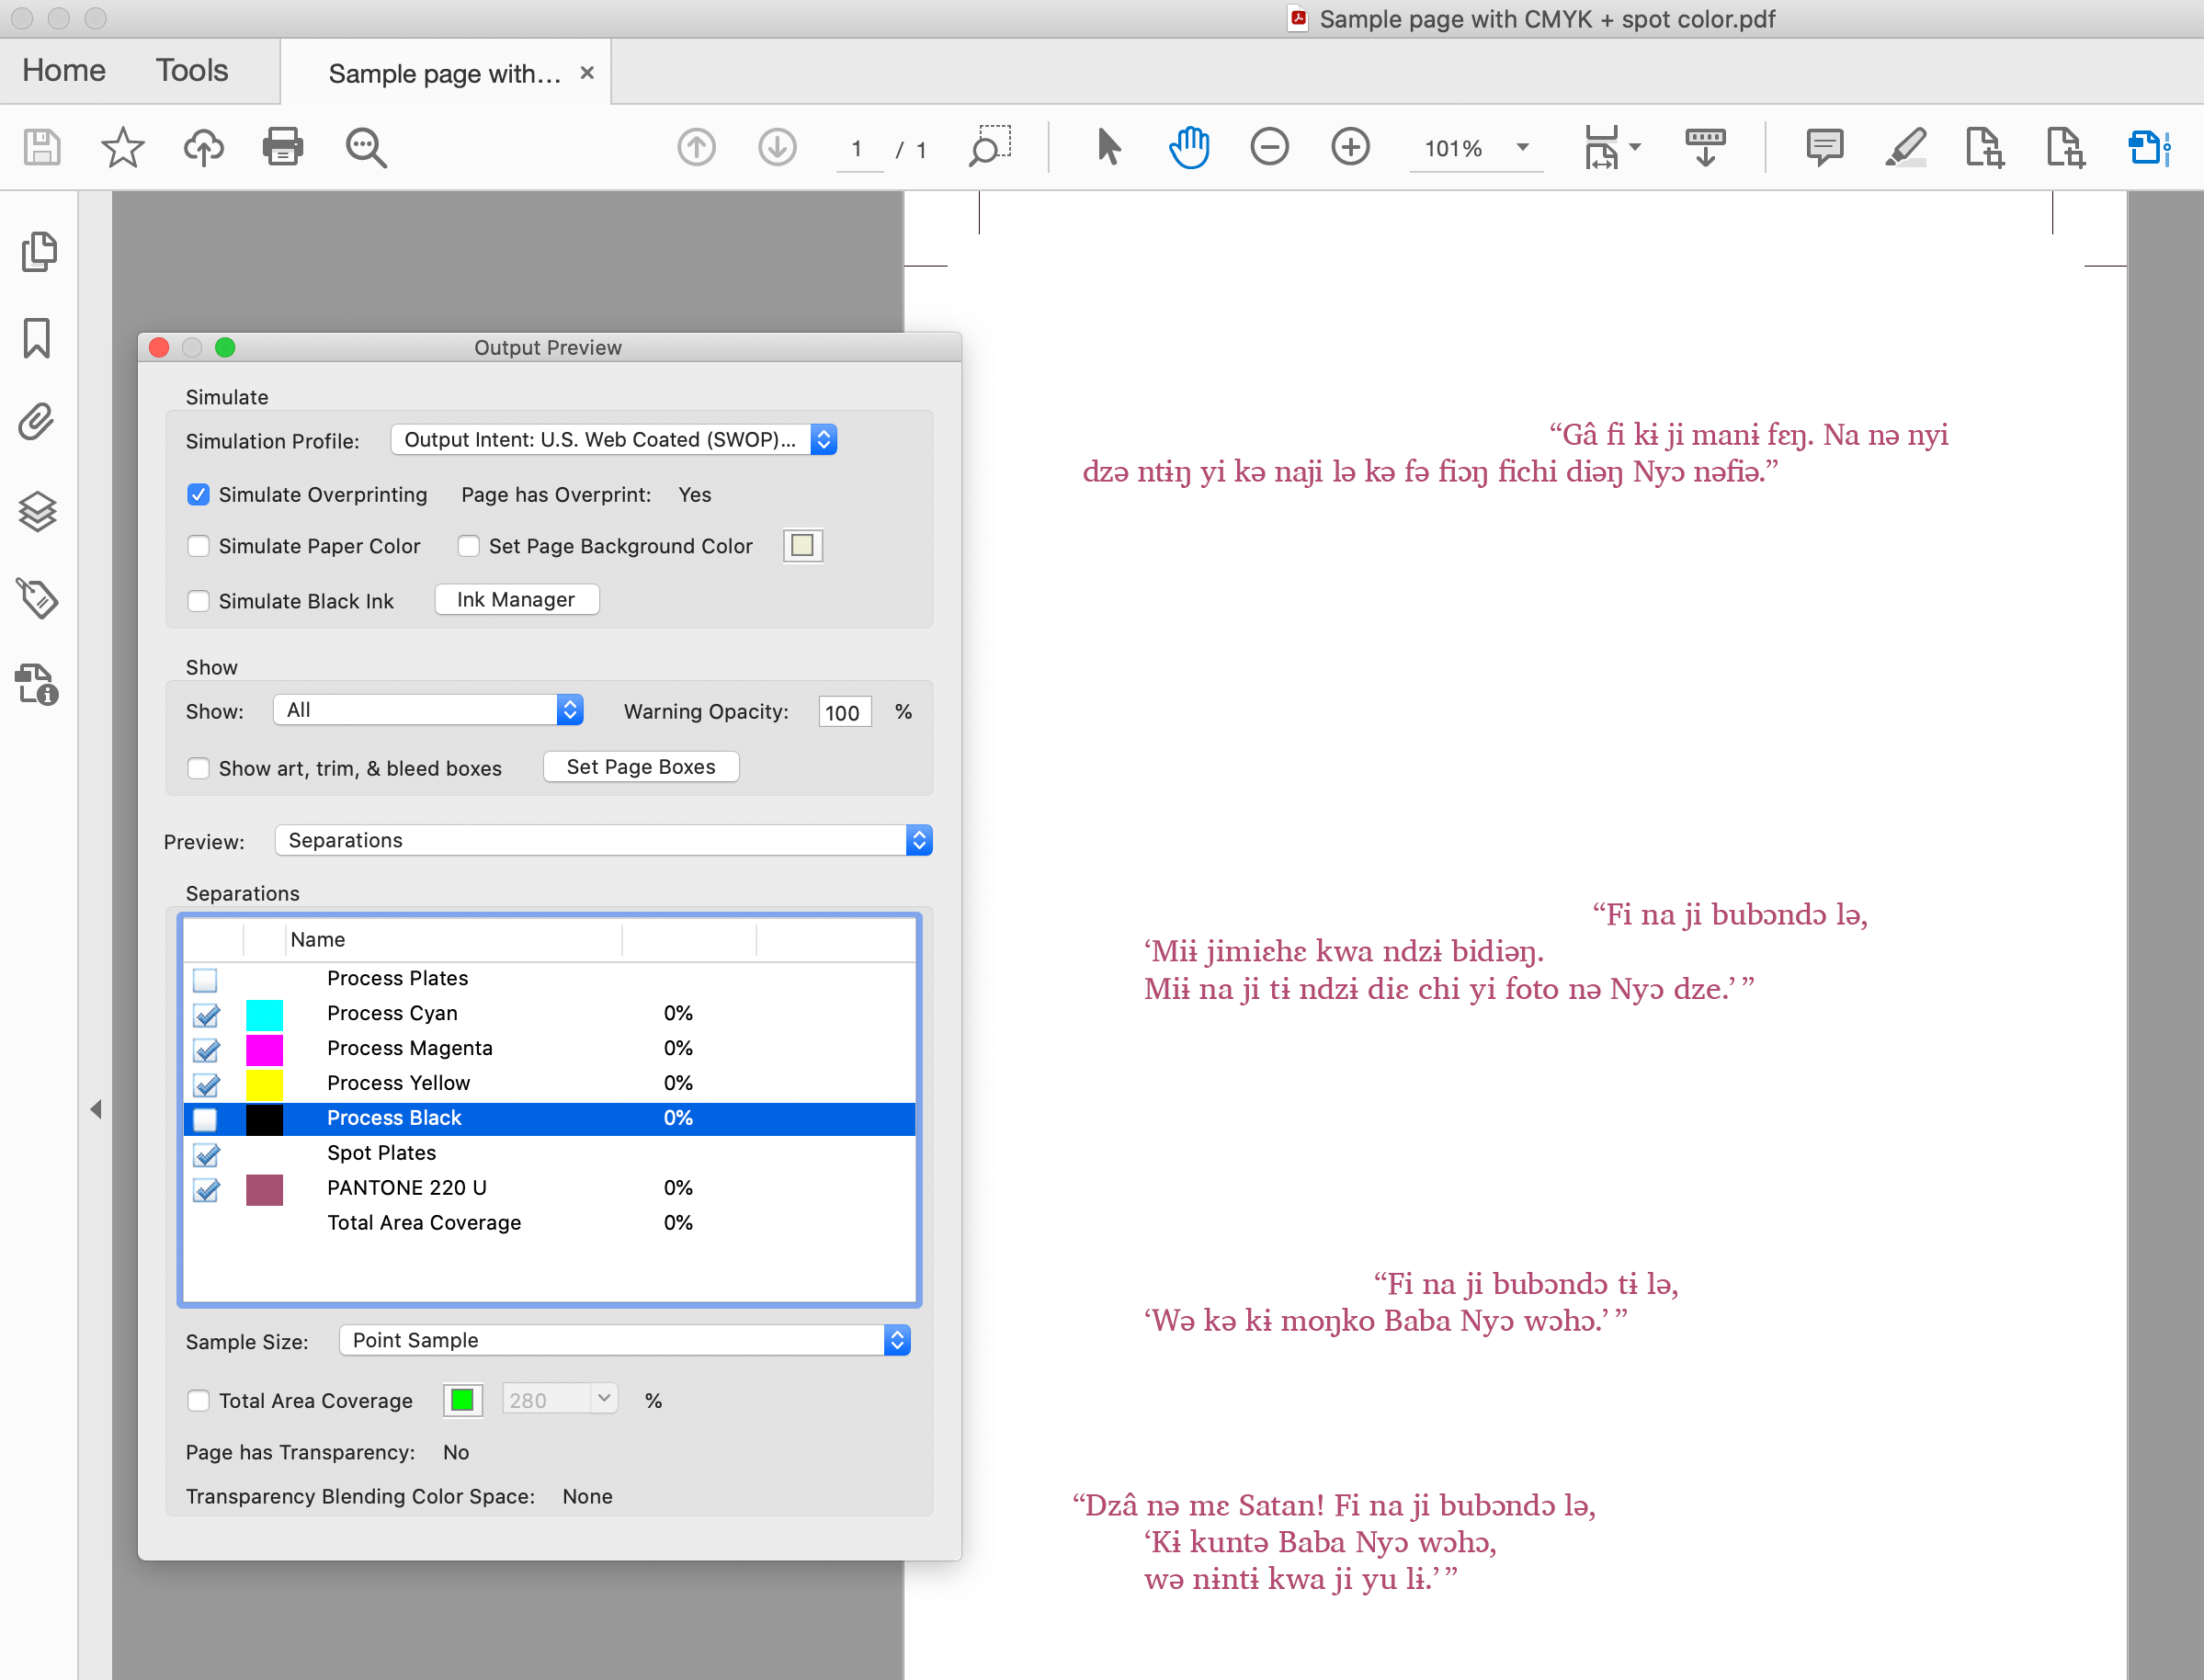Screen dimensions: 2204x1680
Task: Open the Attachments panel
Action: (37, 423)
